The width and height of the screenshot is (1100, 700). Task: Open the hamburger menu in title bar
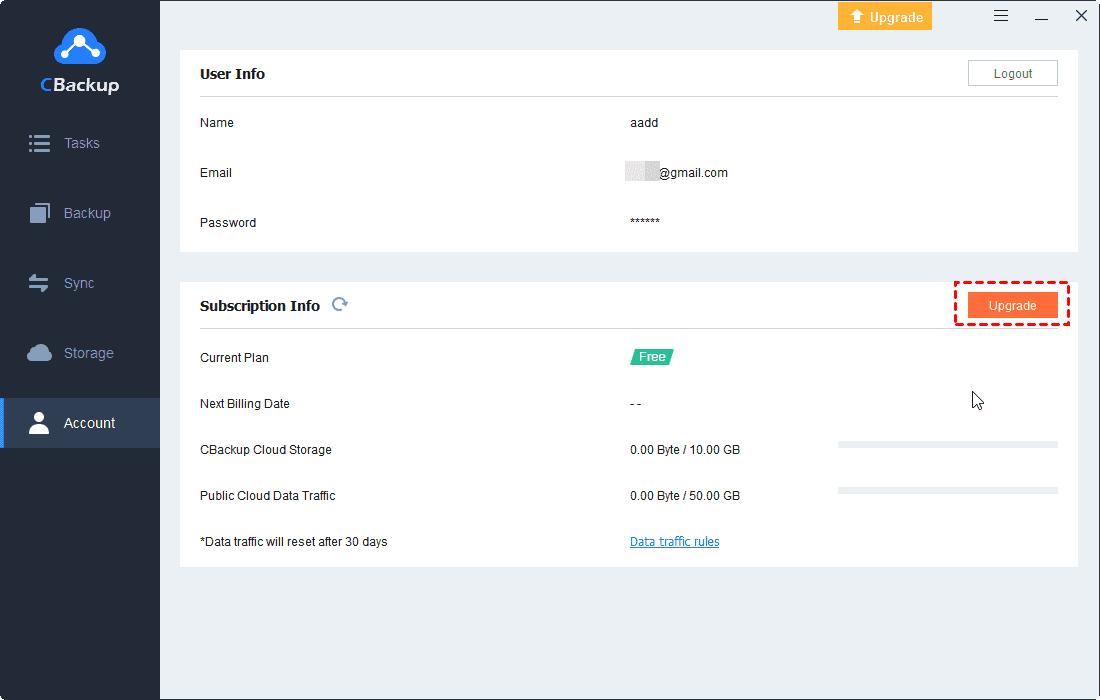tap(1001, 16)
